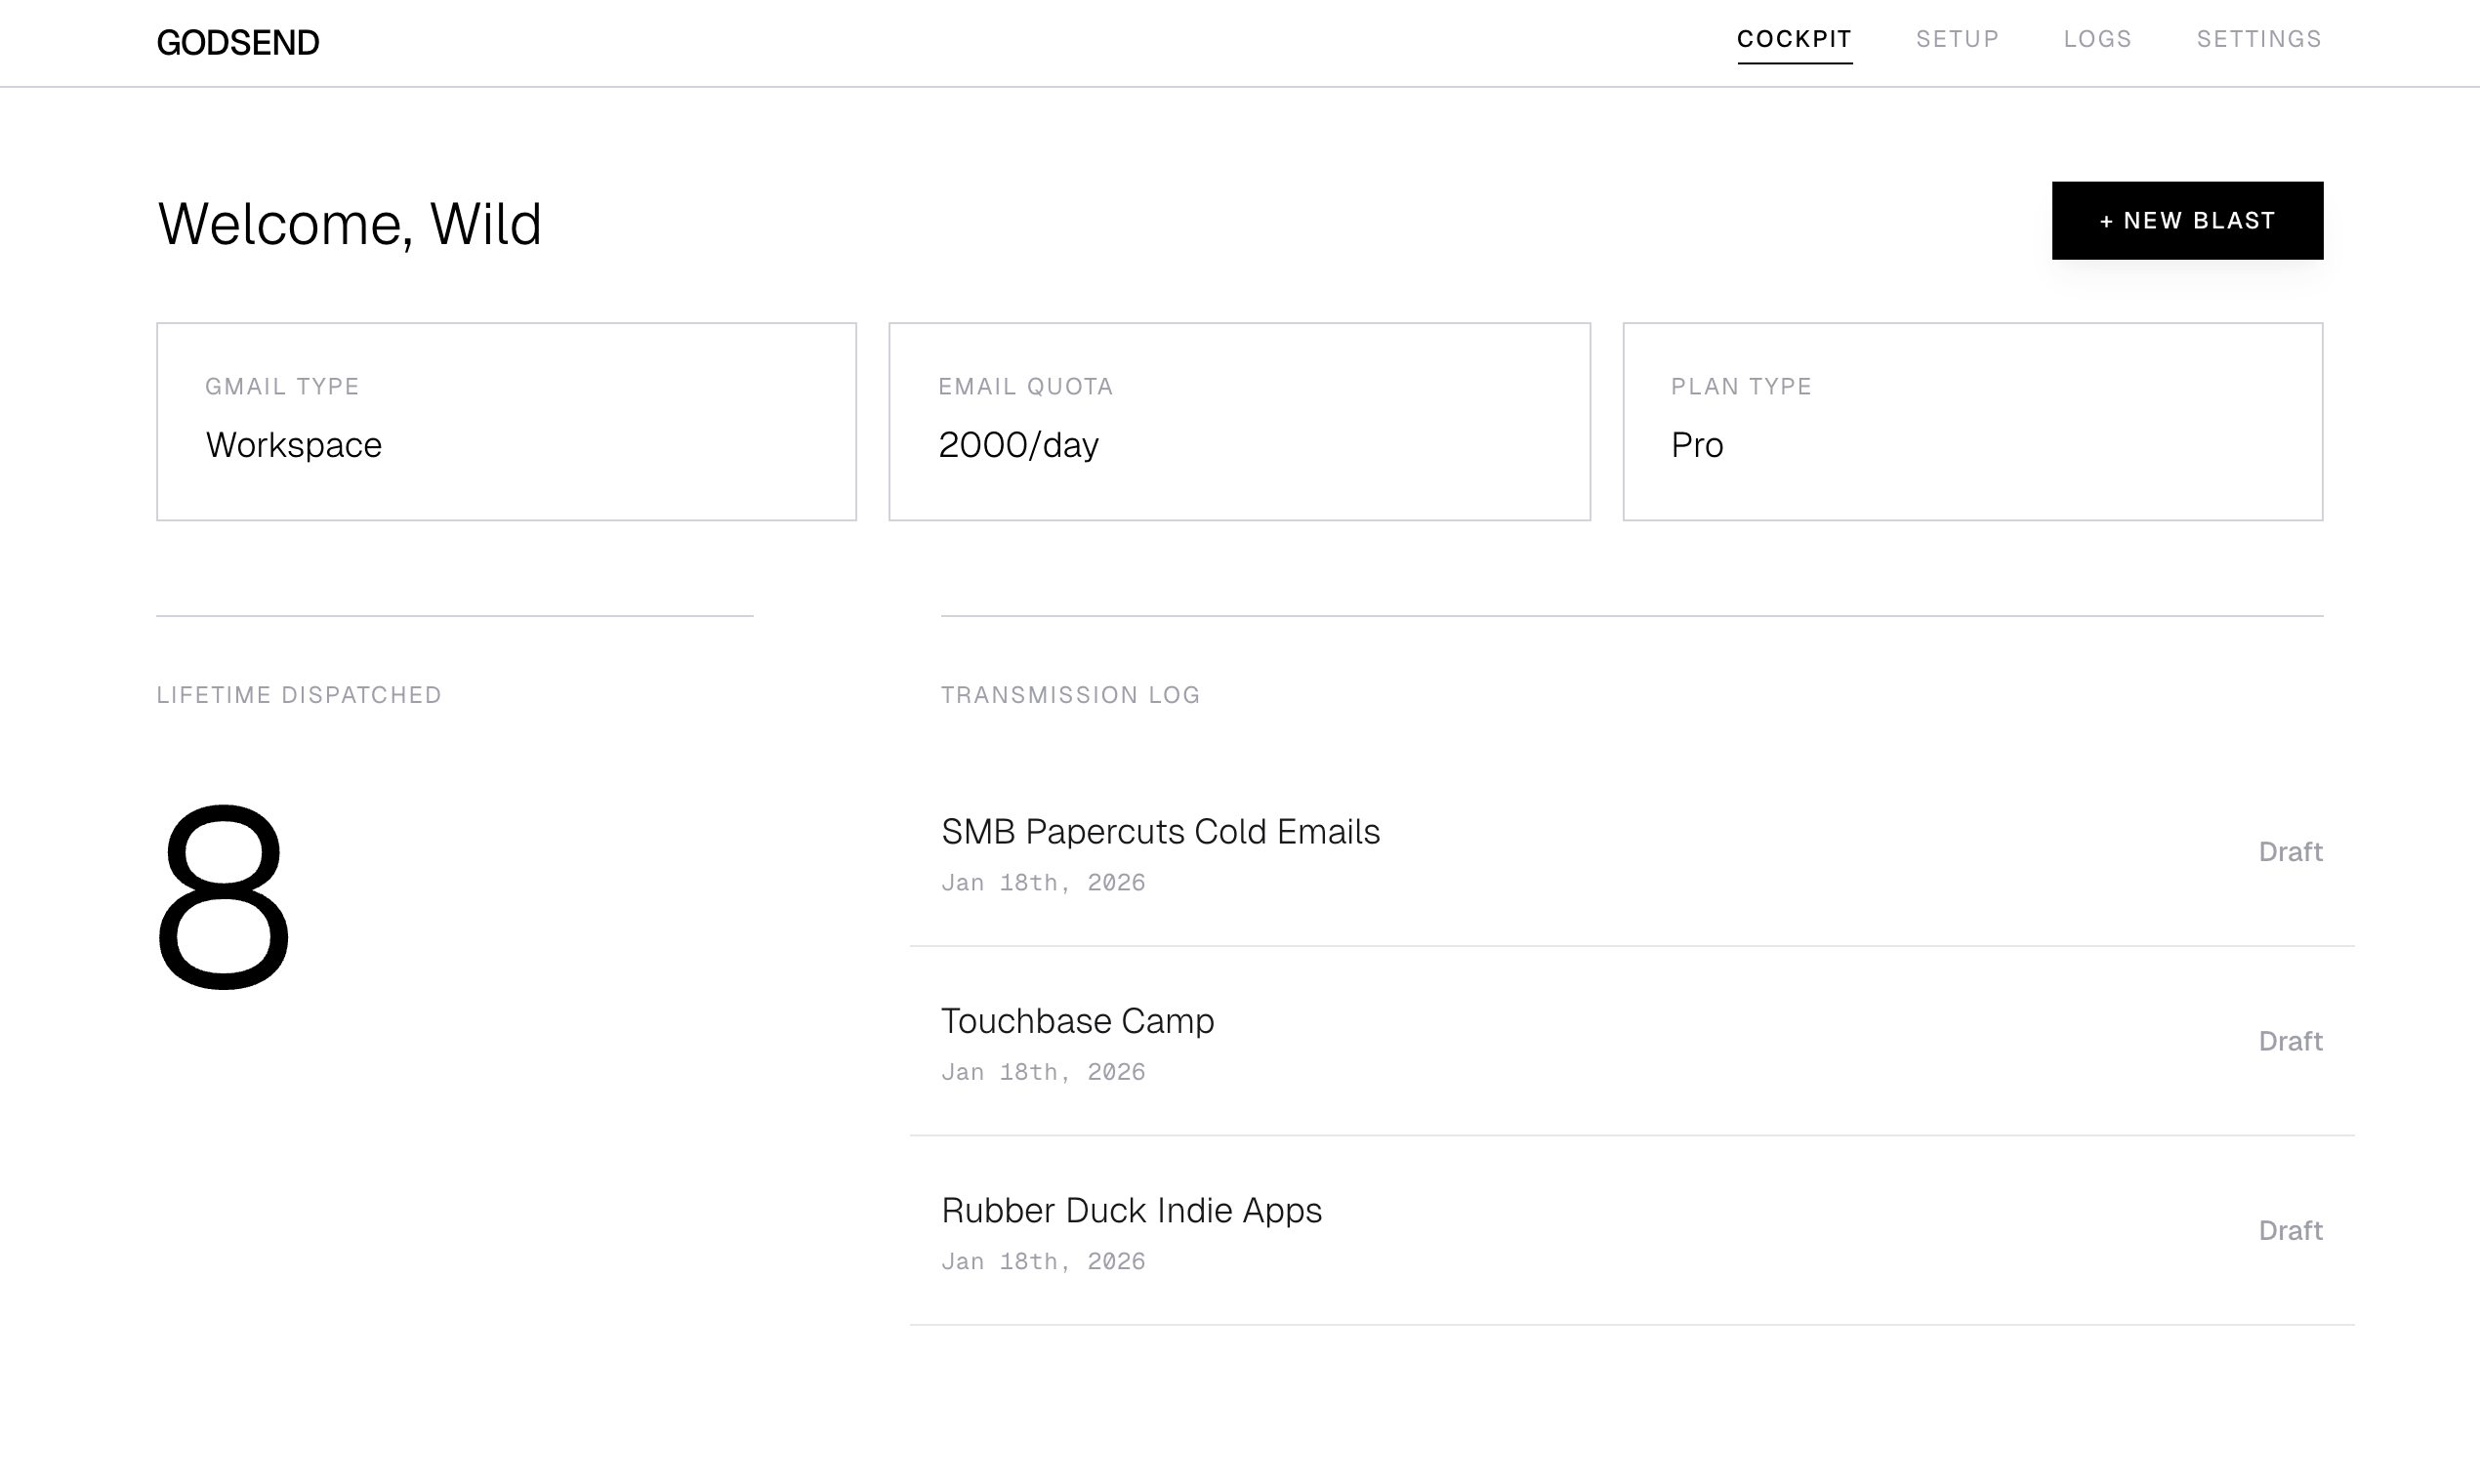Open the Setup tab
The image size is (2480, 1484).
click(1957, 39)
